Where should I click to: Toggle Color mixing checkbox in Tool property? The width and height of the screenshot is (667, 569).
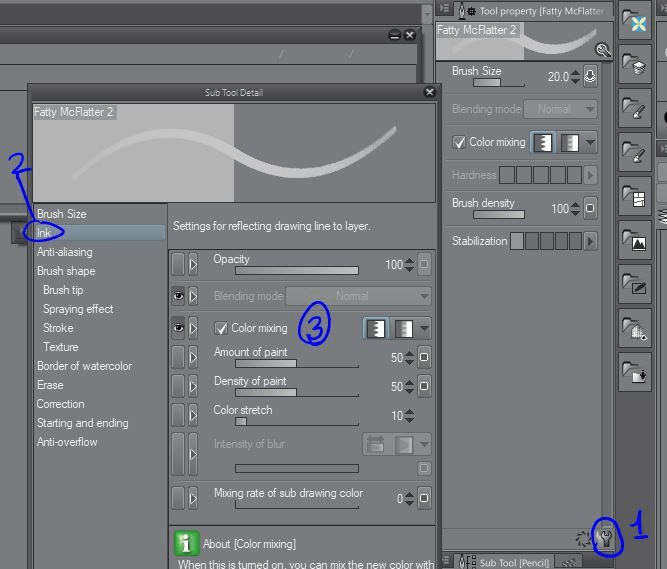pos(459,143)
